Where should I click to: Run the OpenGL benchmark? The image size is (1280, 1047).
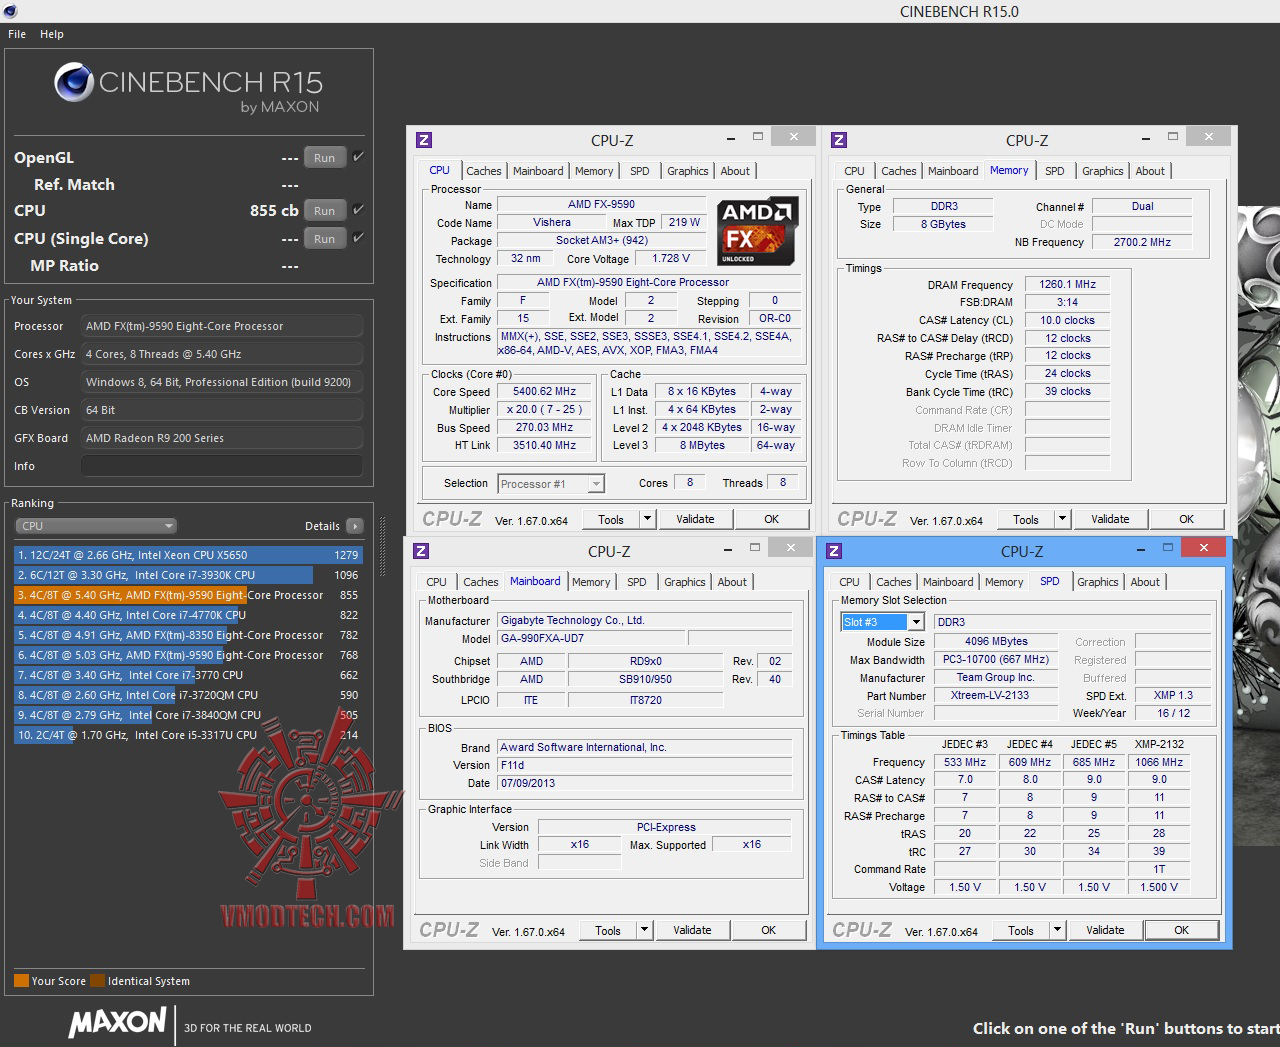point(325,157)
